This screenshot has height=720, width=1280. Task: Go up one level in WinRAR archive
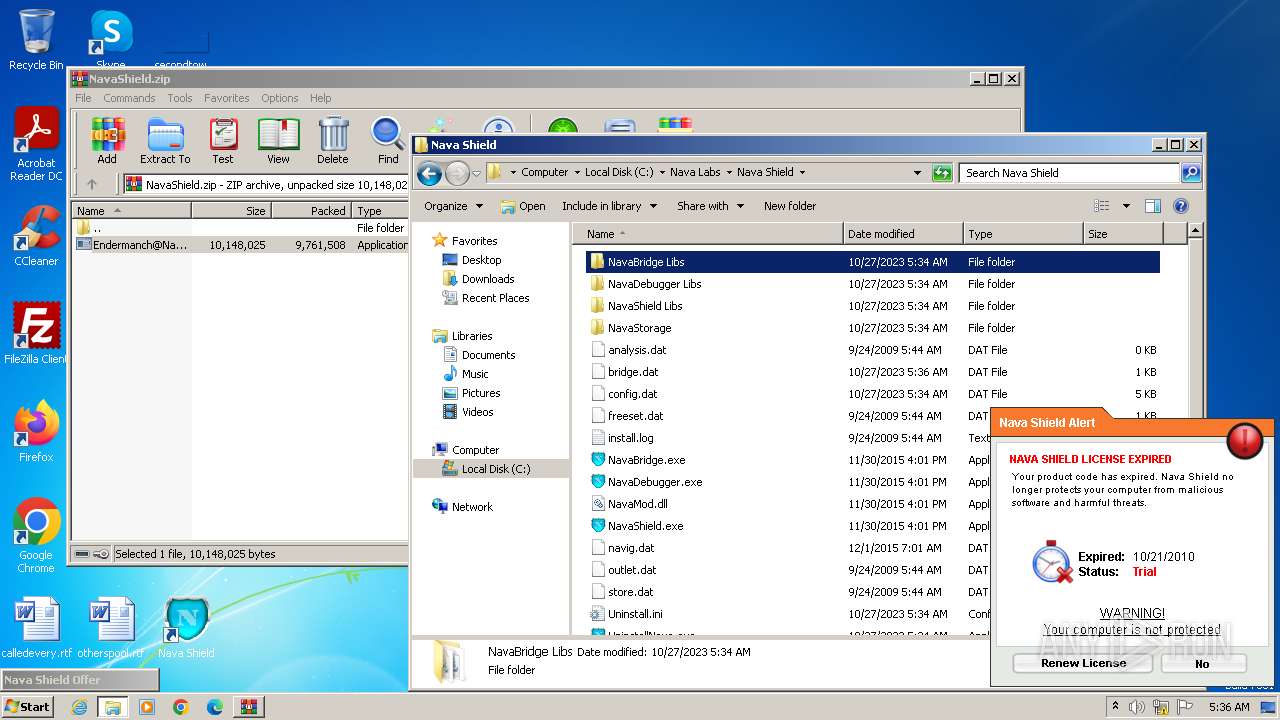pos(92,184)
